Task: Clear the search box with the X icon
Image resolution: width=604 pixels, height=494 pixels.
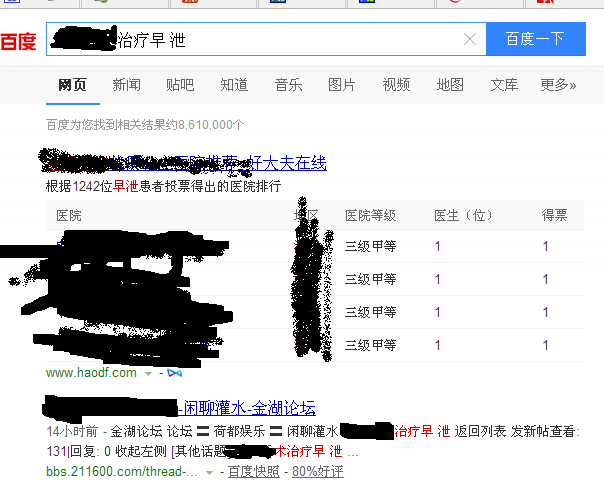Action: (470, 40)
